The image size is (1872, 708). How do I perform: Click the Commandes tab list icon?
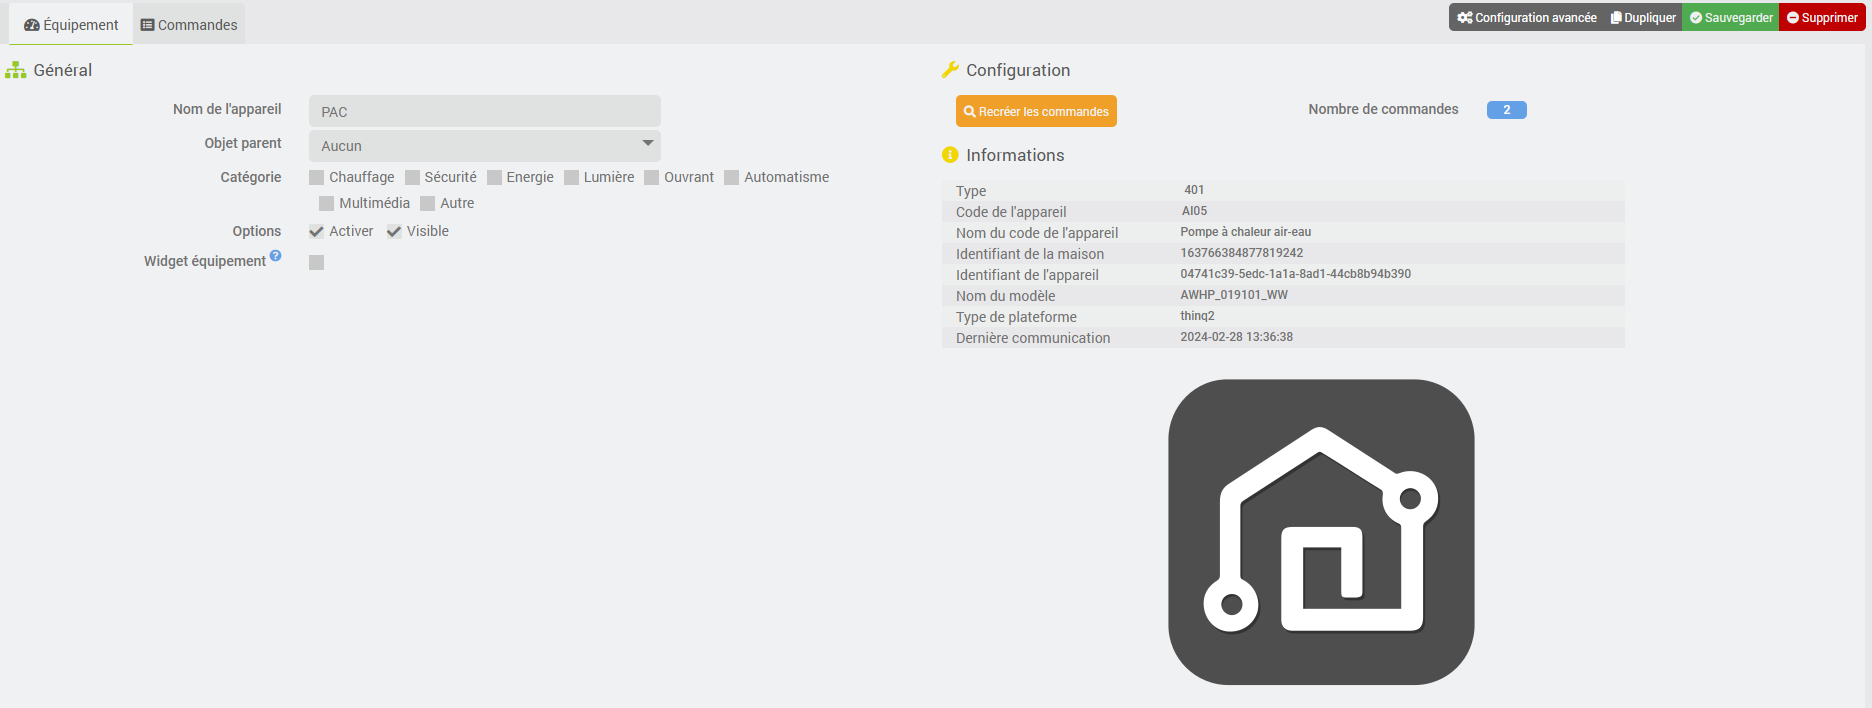coord(148,25)
